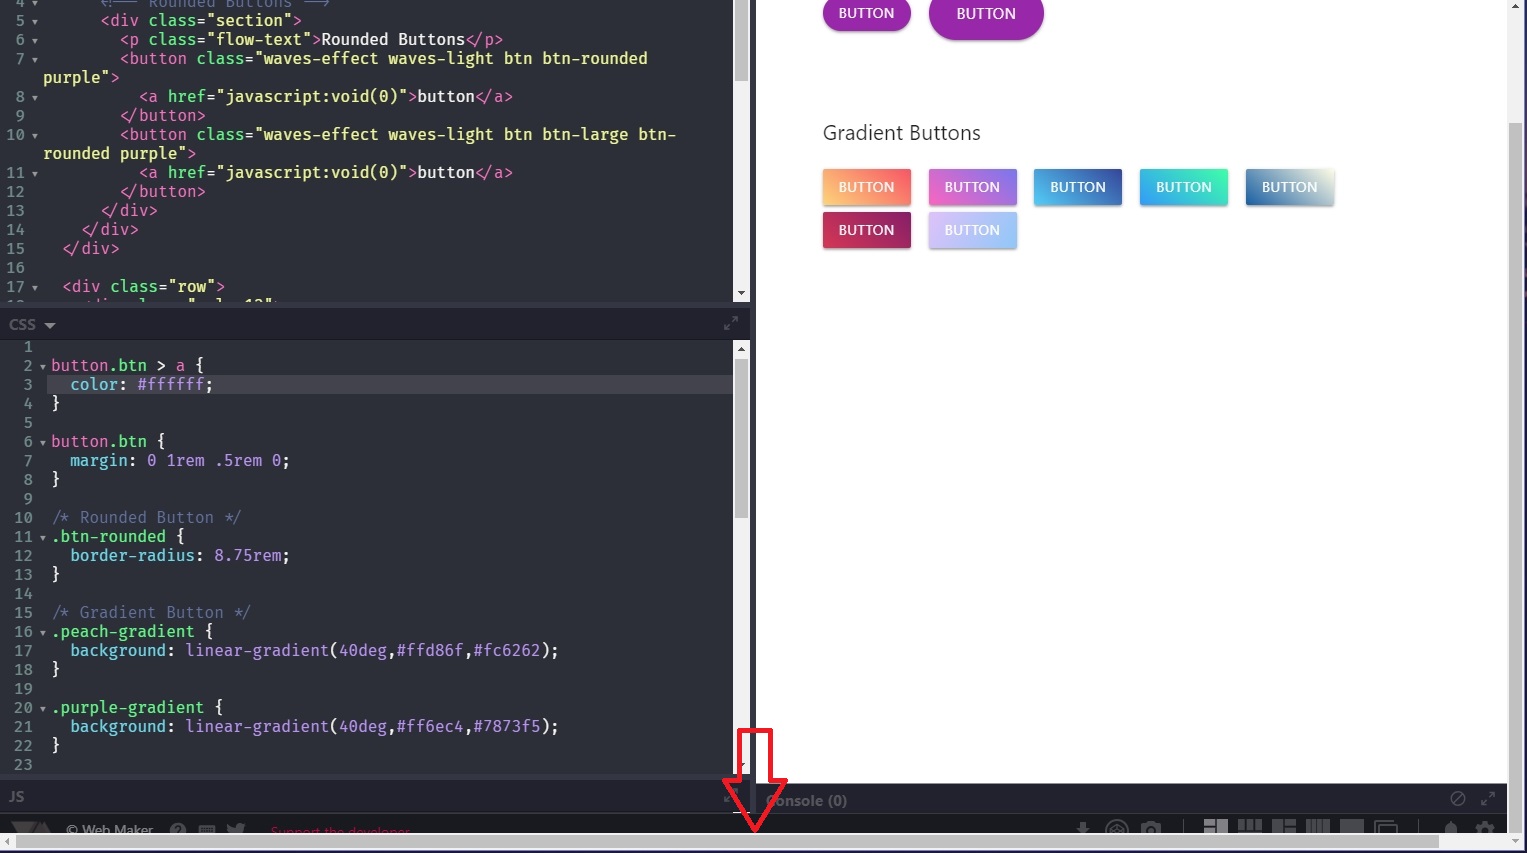Fold the button.btn rule at line 6
The height and width of the screenshot is (853, 1527).
pos(43,442)
